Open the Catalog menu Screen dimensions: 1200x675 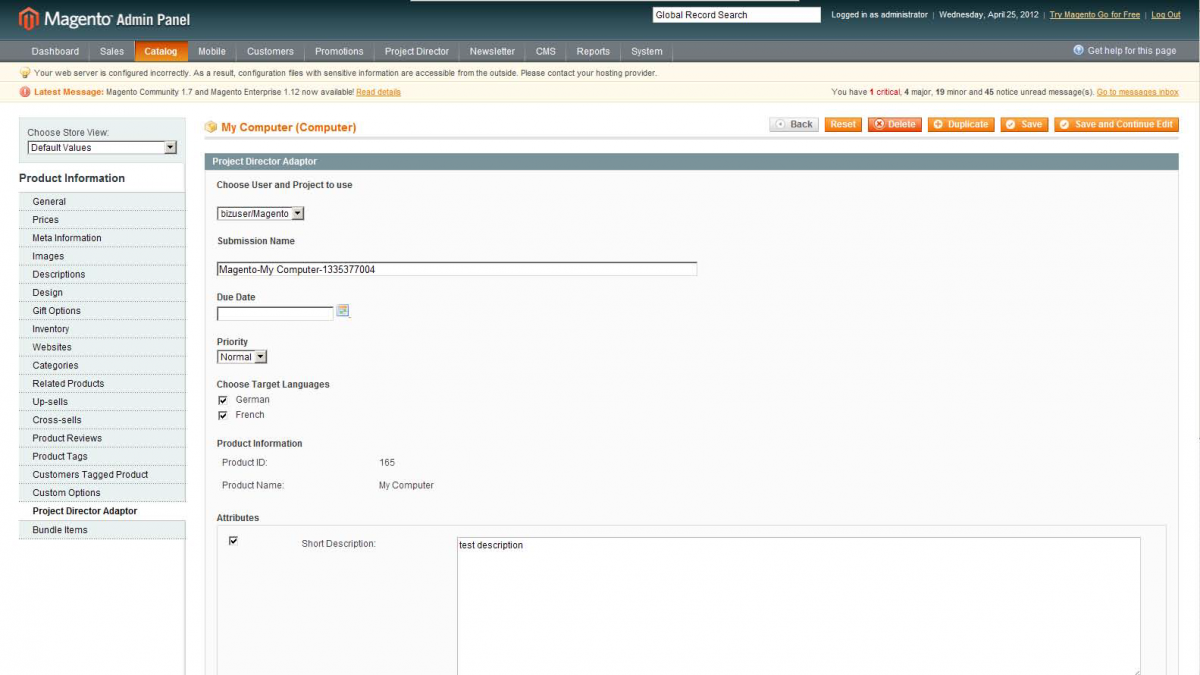click(160, 51)
